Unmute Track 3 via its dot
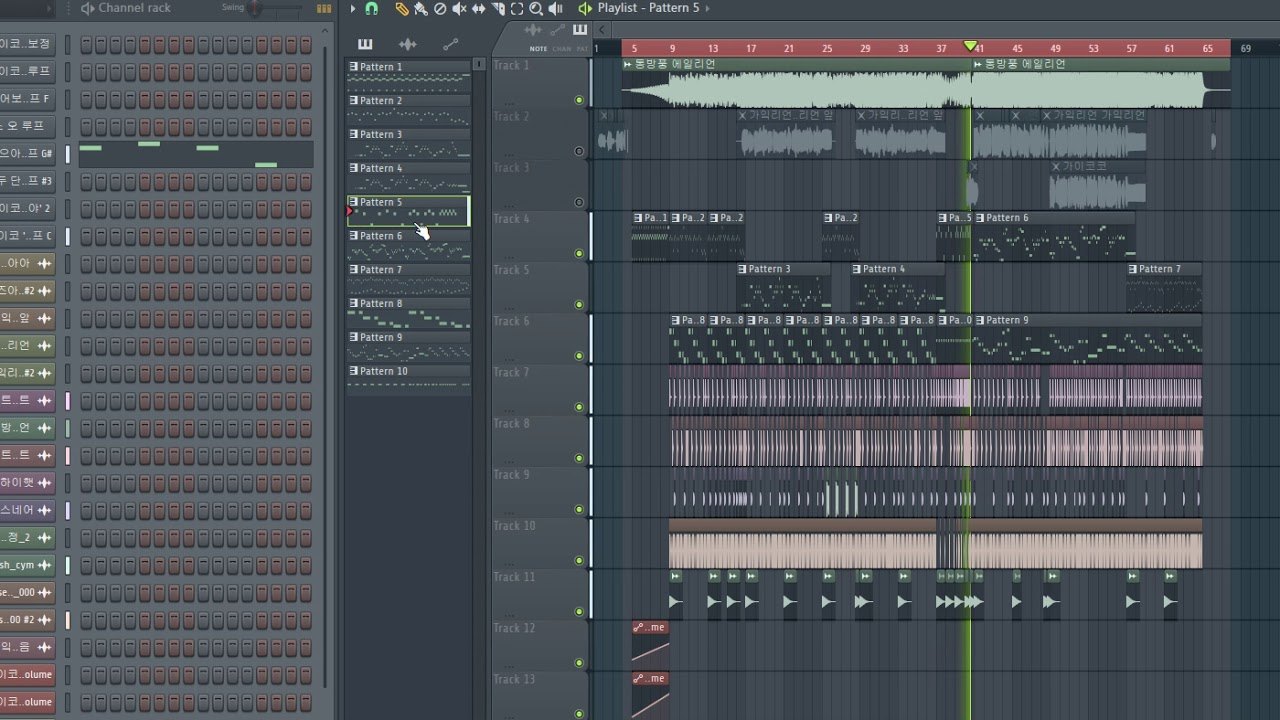The height and width of the screenshot is (720, 1280). 579,202
